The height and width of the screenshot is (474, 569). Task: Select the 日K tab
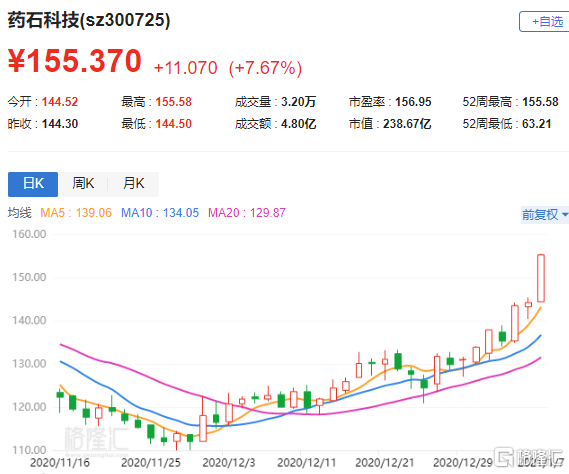(x=33, y=184)
